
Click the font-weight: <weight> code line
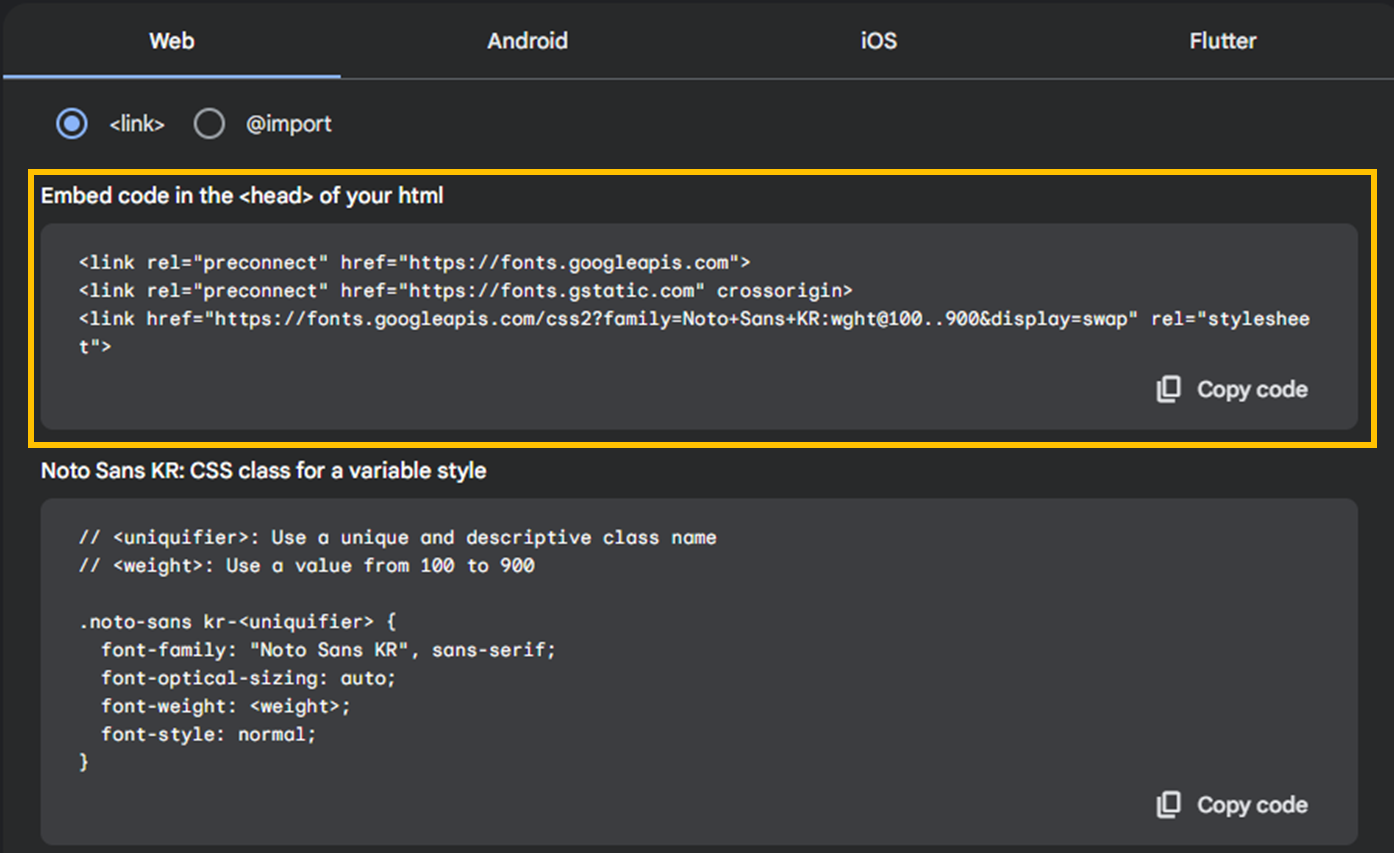click(226, 706)
